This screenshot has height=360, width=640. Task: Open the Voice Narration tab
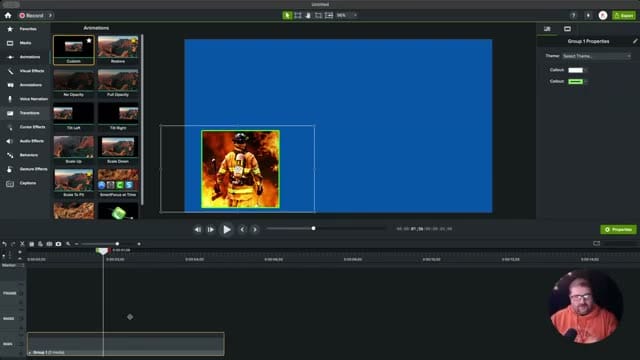(x=25, y=99)
